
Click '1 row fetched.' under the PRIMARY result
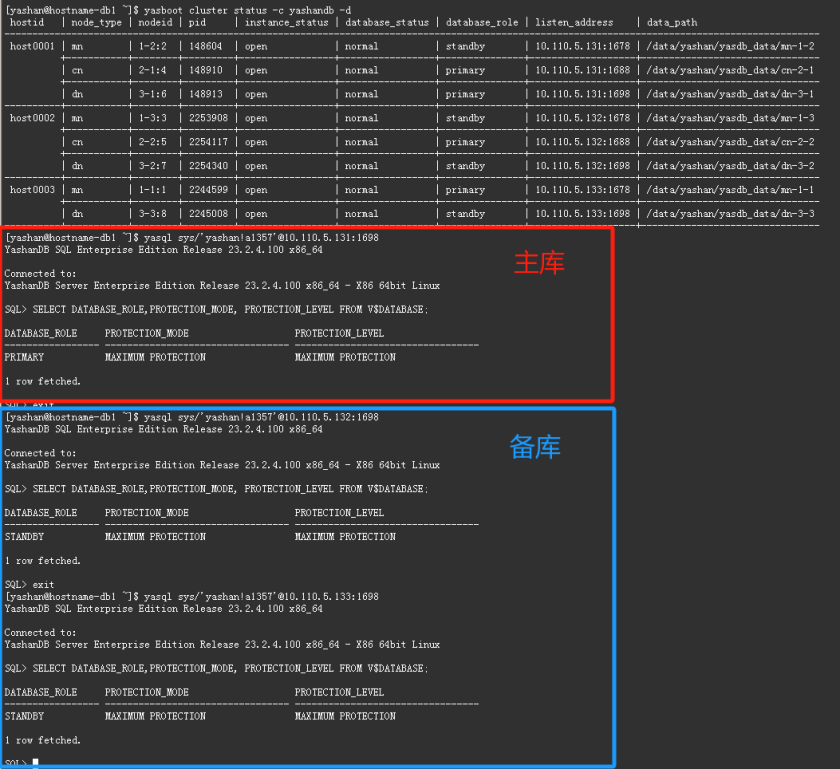(43, 381)
